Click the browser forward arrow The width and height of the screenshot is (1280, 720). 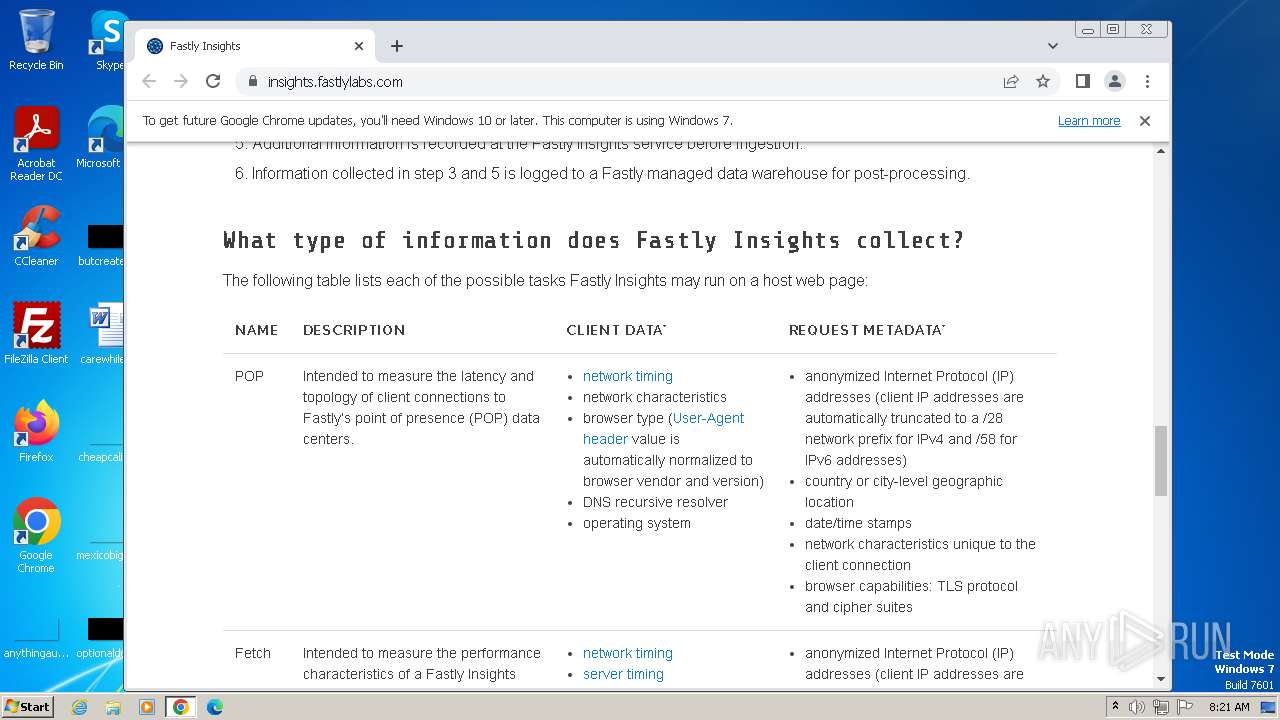[x=181, y=82]
